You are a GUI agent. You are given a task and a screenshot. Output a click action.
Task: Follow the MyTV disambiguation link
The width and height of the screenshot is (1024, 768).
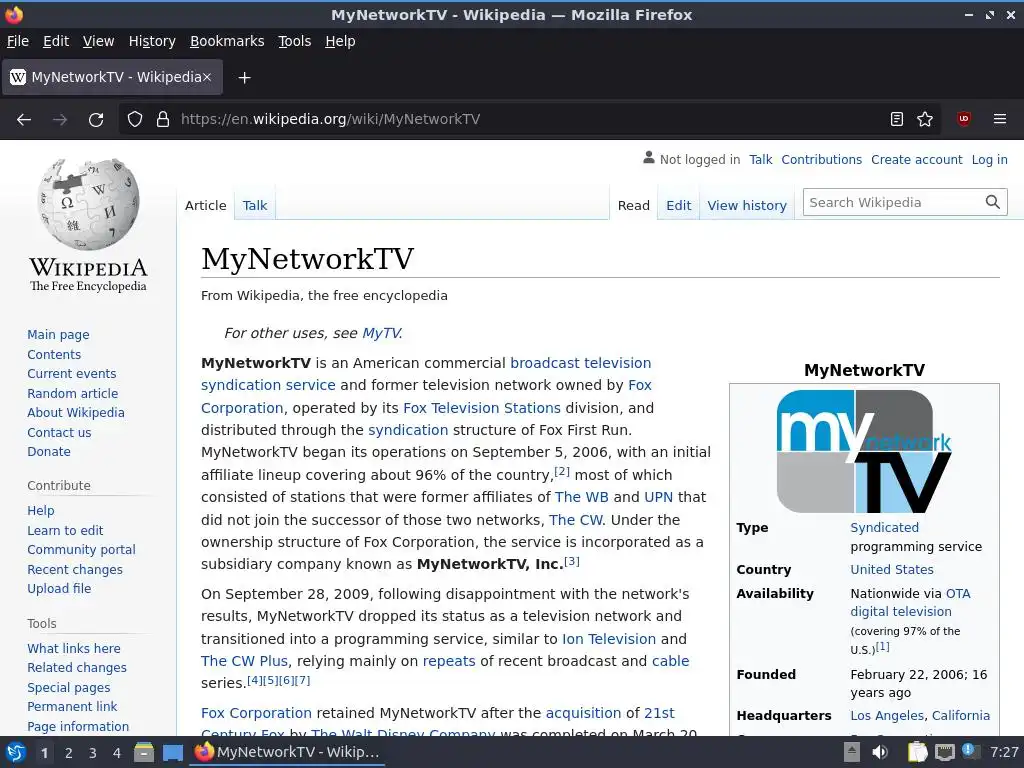381,333
